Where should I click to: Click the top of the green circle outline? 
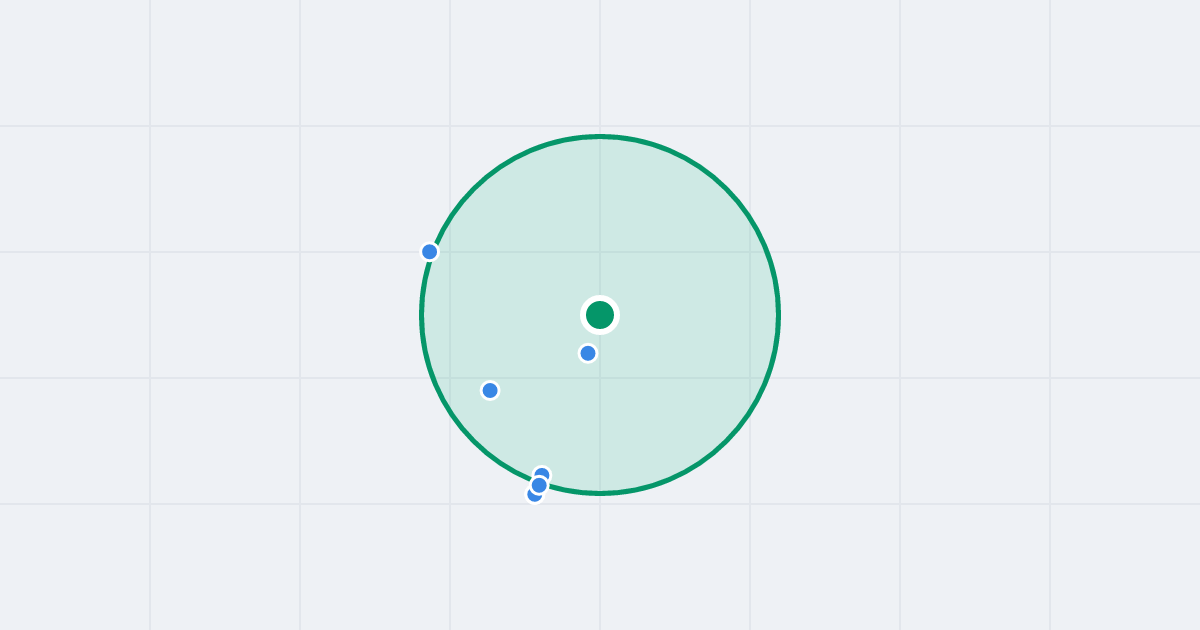pyautogui.click(x=600, y=136)
